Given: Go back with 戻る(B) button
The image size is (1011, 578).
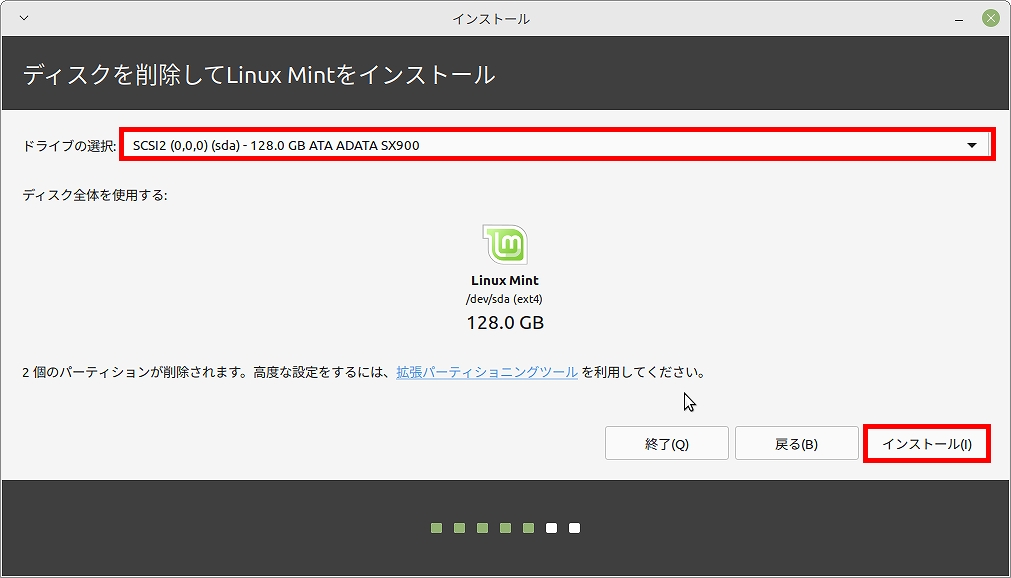Looking at the screenshot, I should [796, 444].
